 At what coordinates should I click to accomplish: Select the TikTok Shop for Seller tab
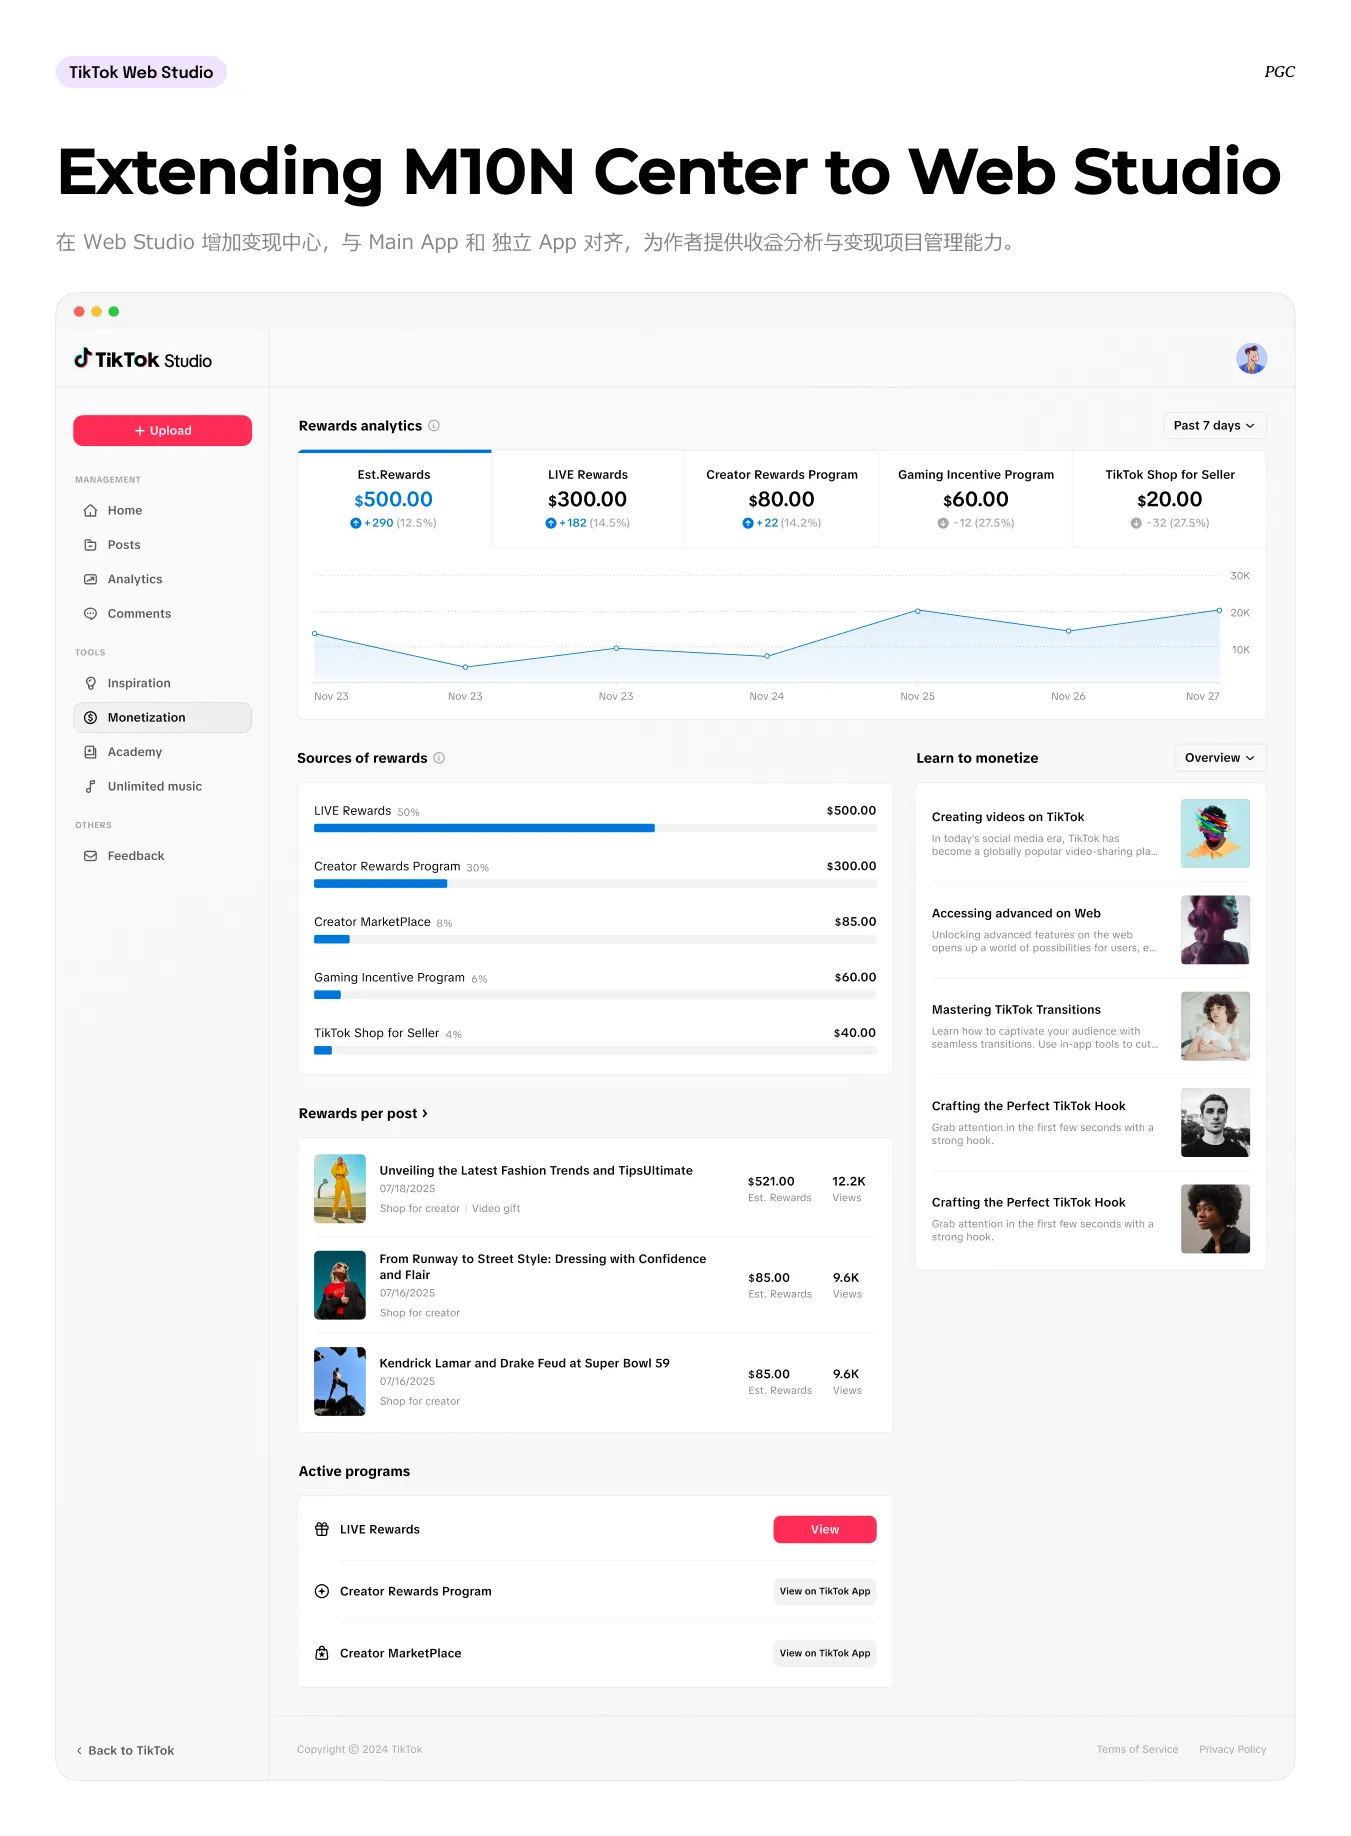click(1170, 498)
